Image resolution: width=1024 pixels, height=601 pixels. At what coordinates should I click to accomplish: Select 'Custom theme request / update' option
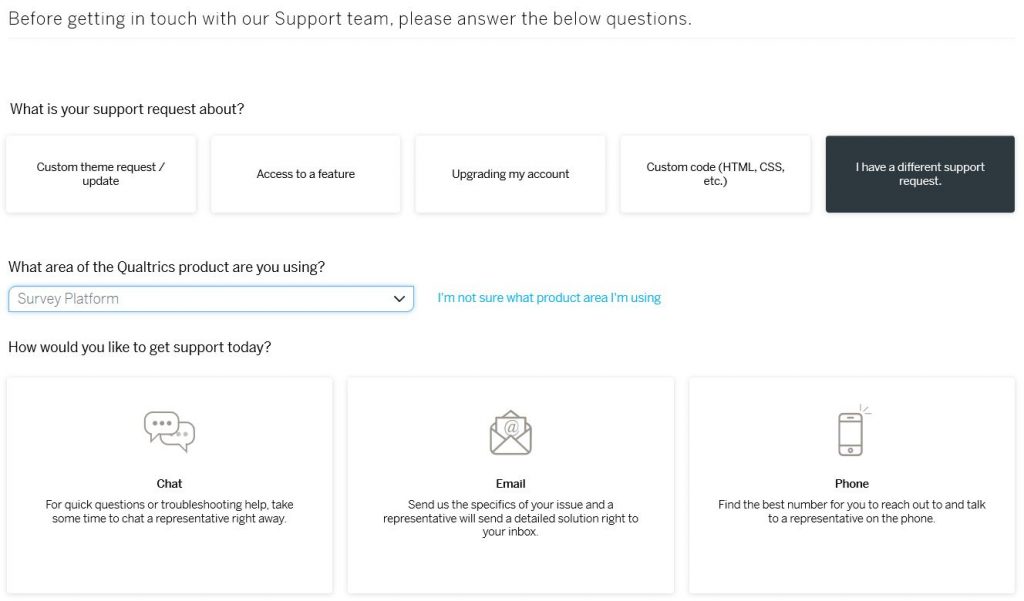(101, 174)
